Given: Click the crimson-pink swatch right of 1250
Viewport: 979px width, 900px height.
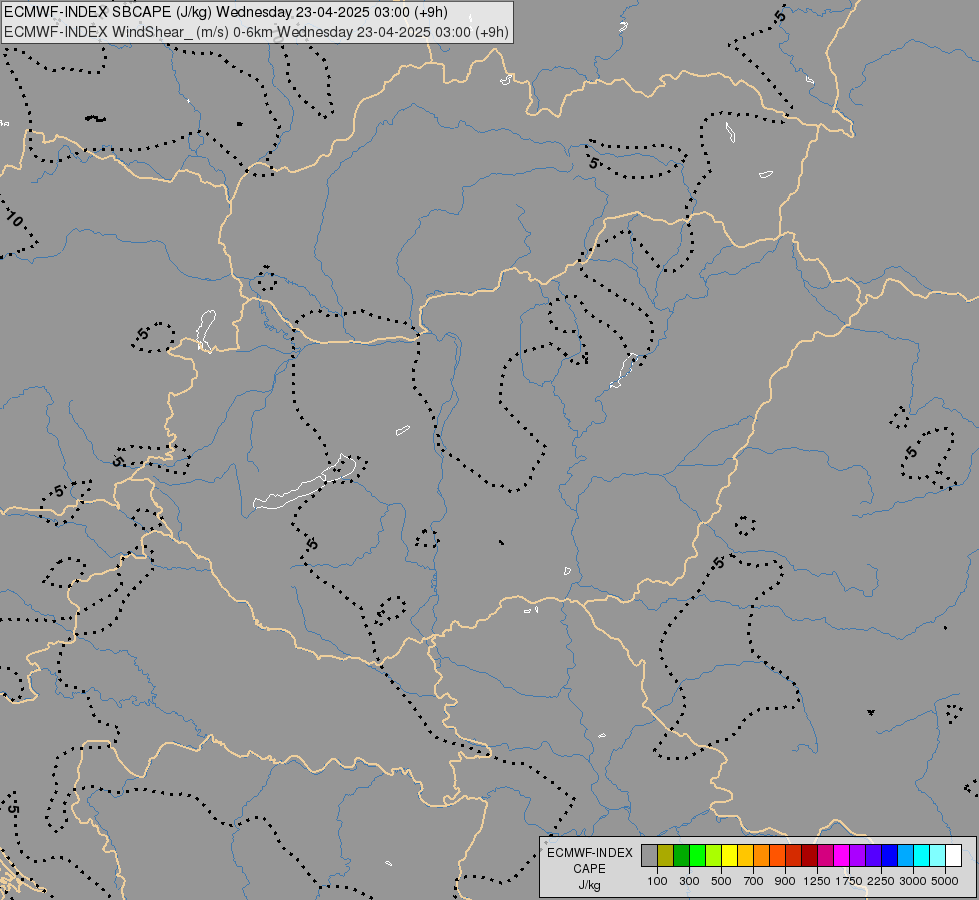Looking at the screenshot, I should pyautogui.click(x=825, y=855).
